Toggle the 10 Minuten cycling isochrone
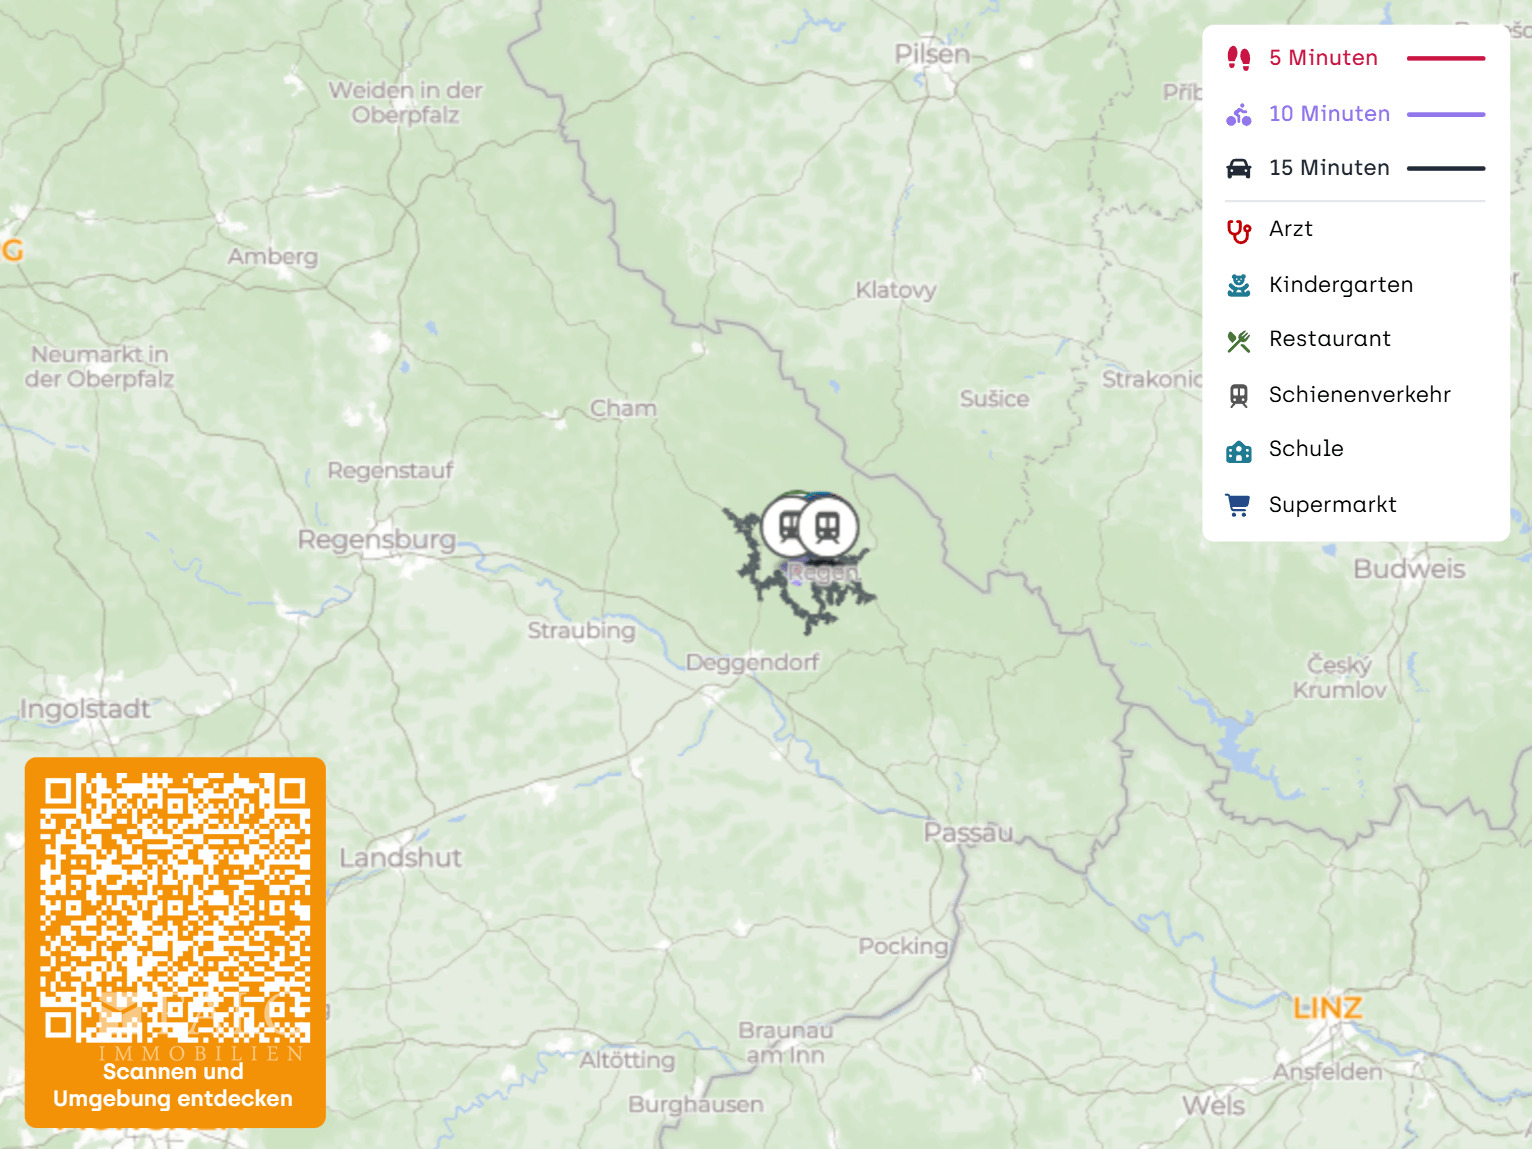1532x1149 pixels. coord(1355,114)
